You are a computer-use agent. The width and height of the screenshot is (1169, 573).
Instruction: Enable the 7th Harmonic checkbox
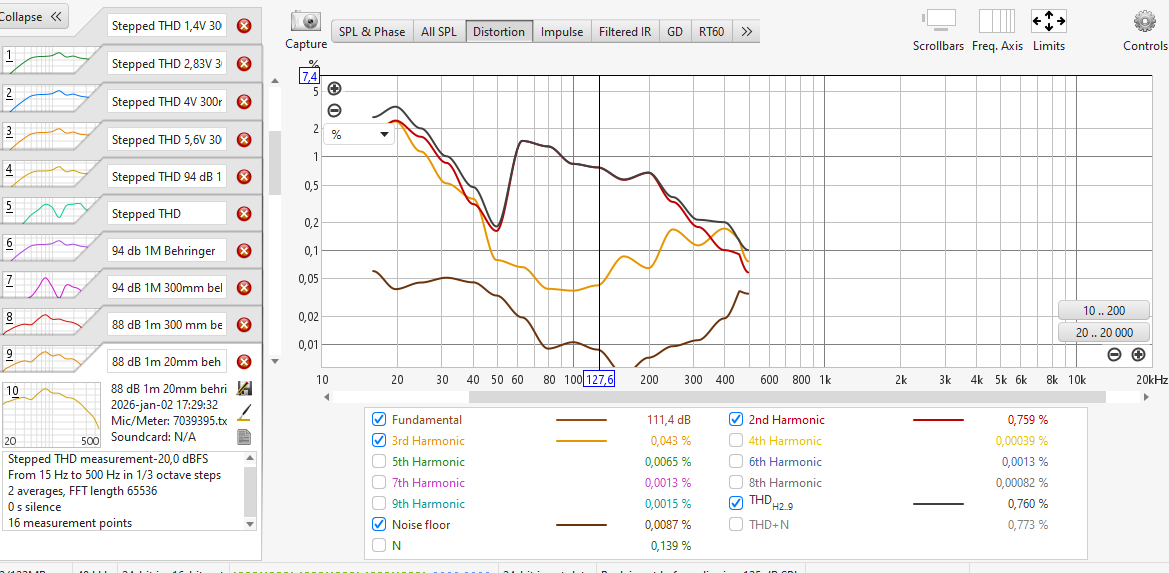(x=379, y=482)
